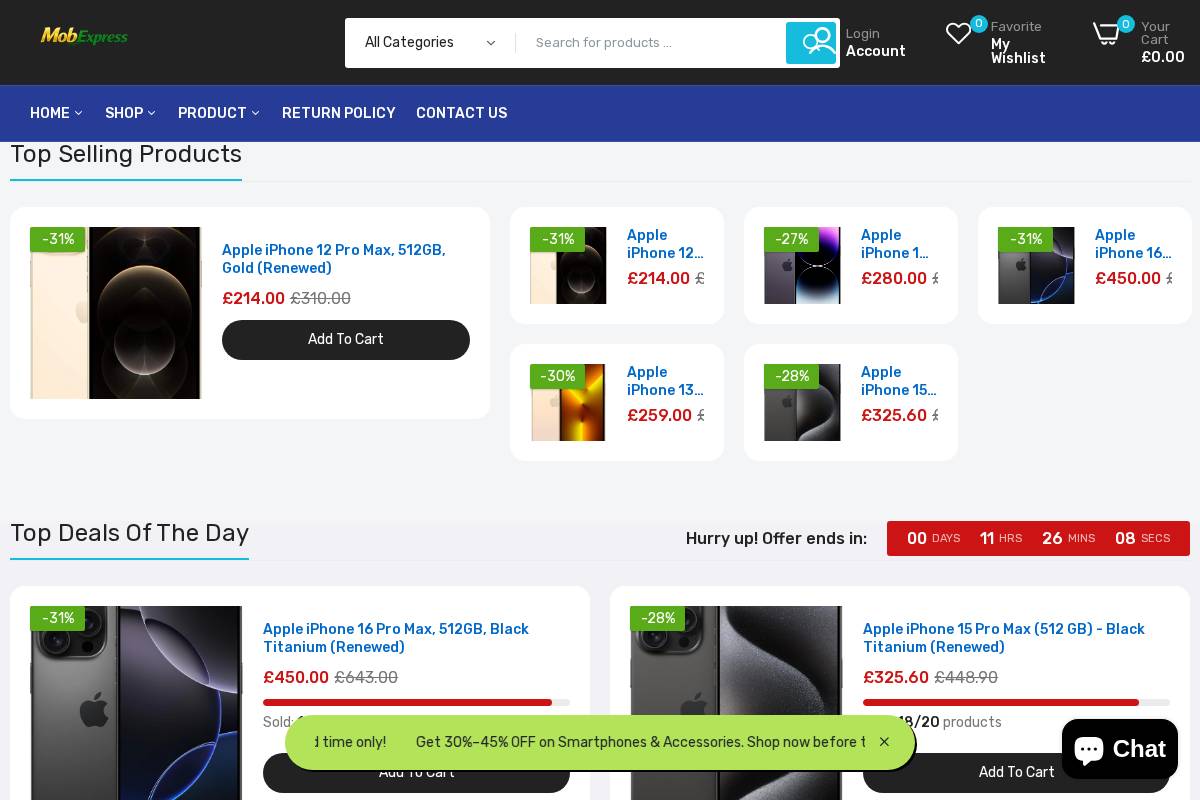
Task: Open the All Categories dropdown
Action: coord(428,43)
